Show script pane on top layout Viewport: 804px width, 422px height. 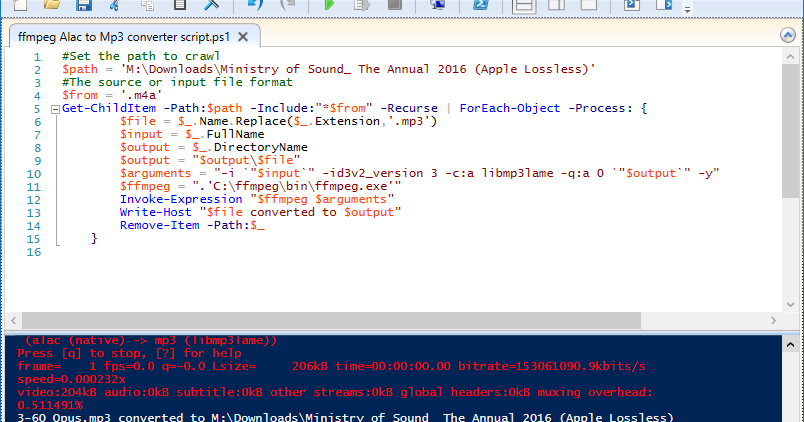(524, 5)
